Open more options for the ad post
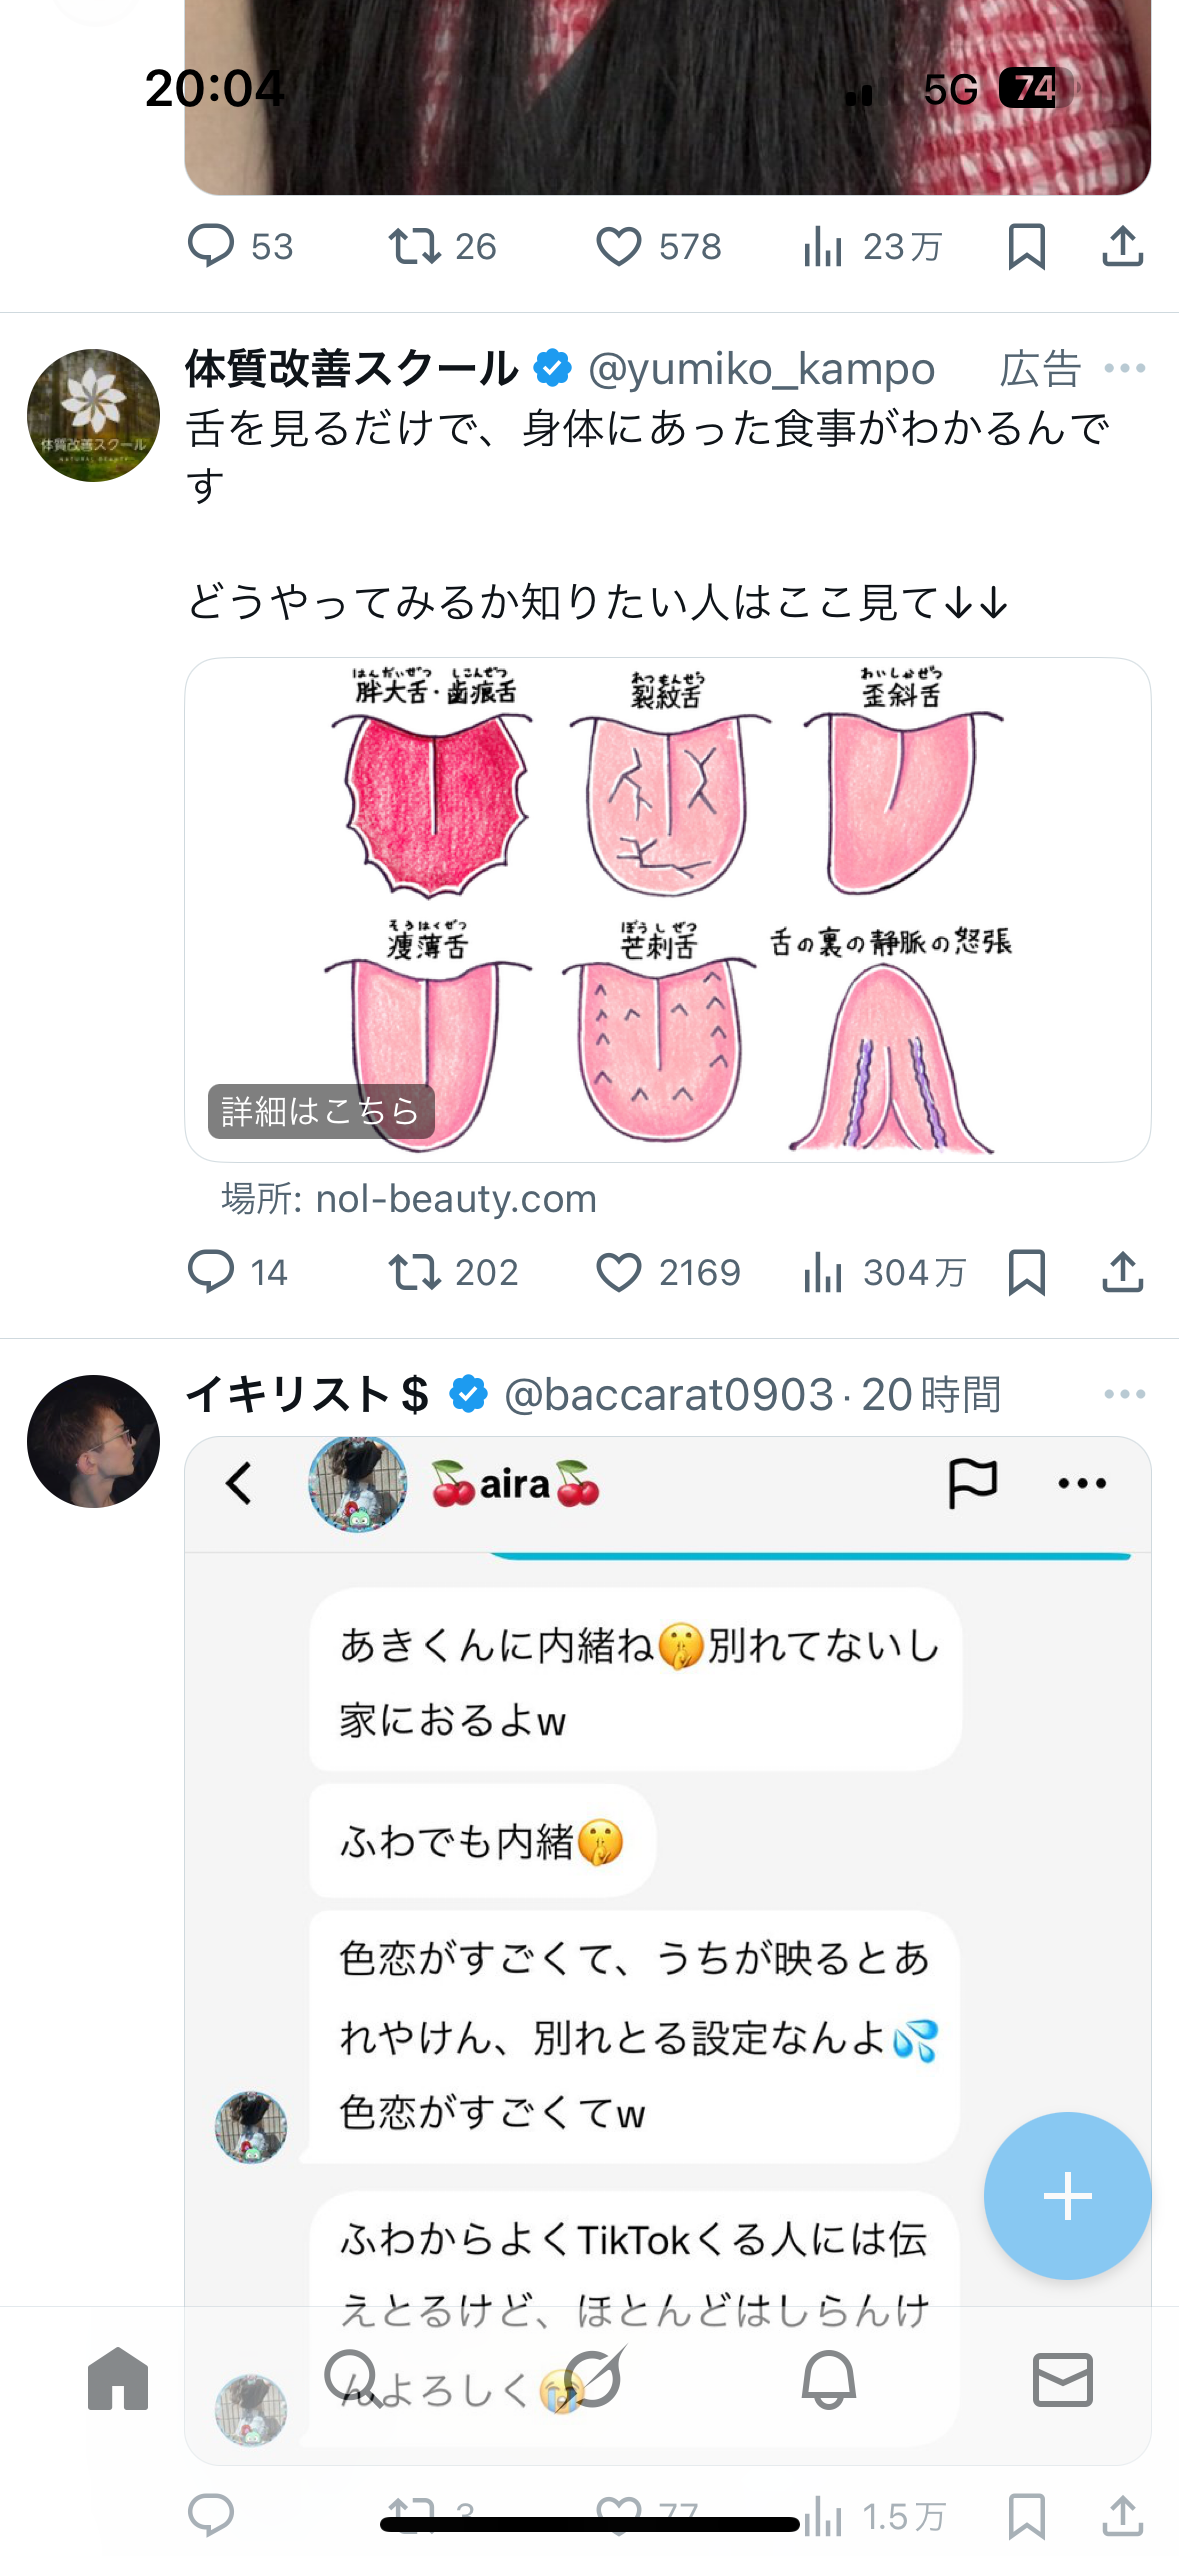The height and width of the screenshot is (2556, 1179). [x=1124, y=369]
